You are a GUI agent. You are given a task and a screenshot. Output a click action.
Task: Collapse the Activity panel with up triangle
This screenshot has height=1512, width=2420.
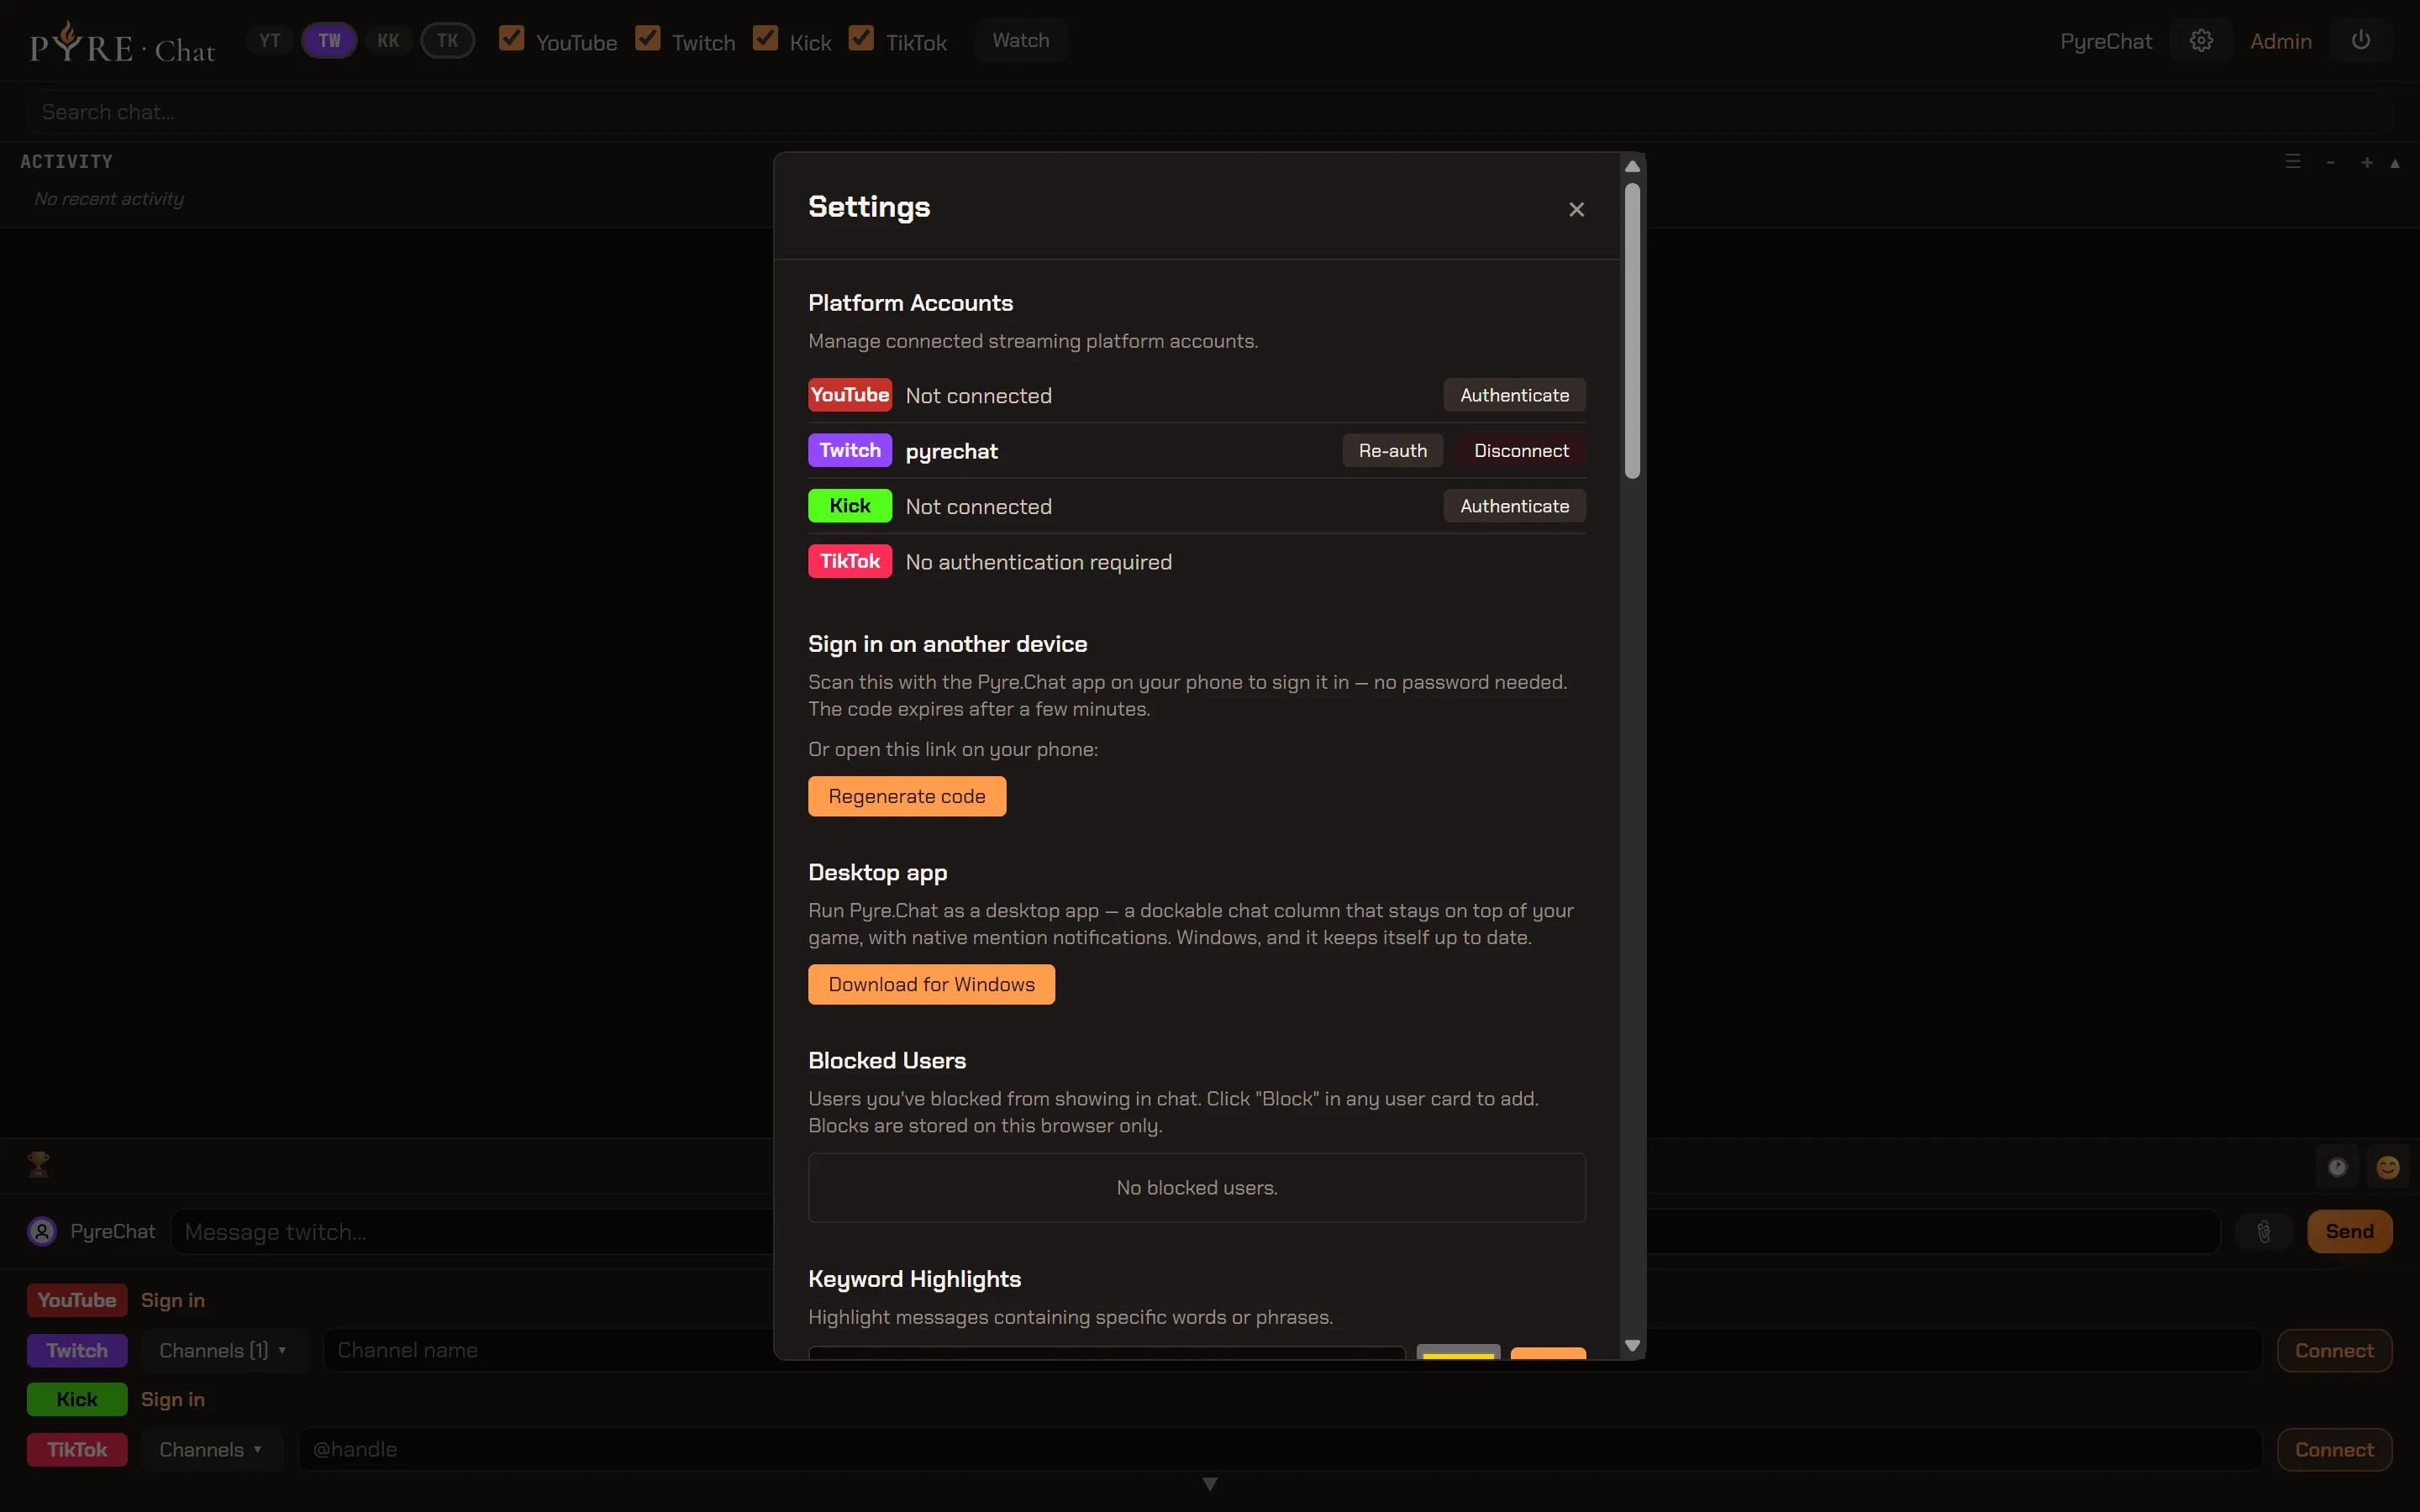2395,163
